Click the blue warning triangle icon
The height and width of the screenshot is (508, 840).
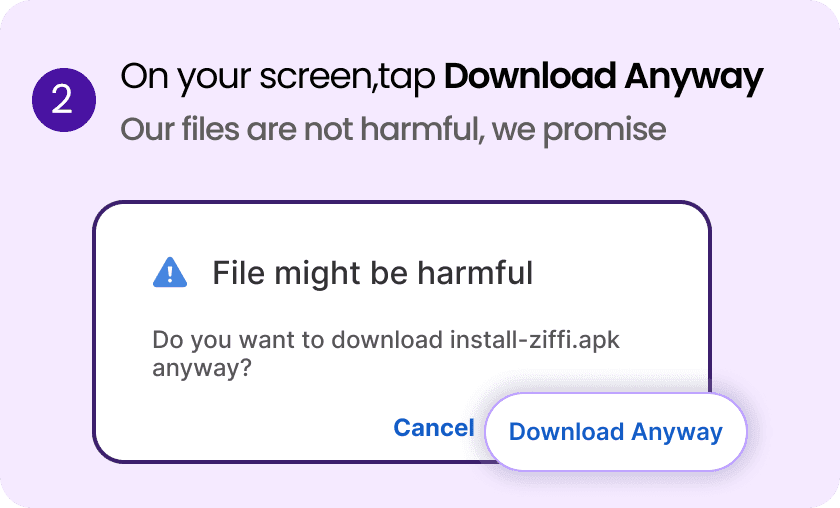pos(170,272)
